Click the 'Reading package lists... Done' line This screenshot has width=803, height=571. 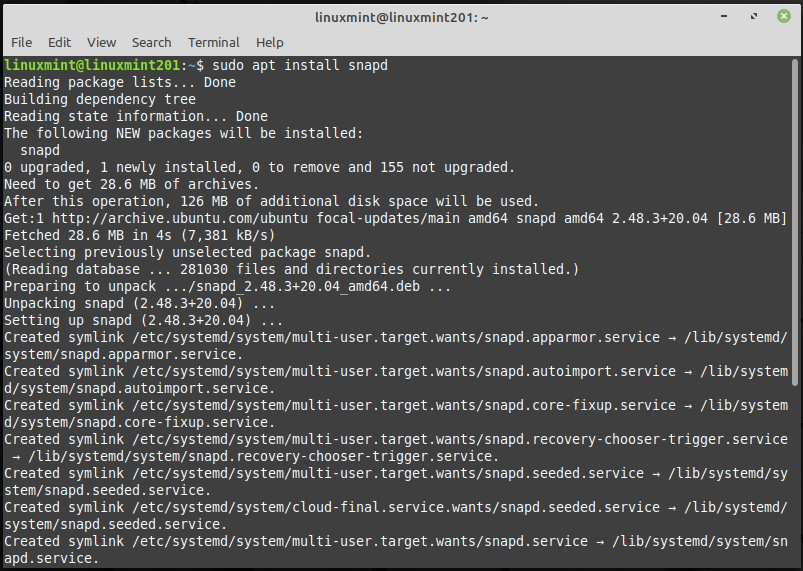click(x=120, y=82)
